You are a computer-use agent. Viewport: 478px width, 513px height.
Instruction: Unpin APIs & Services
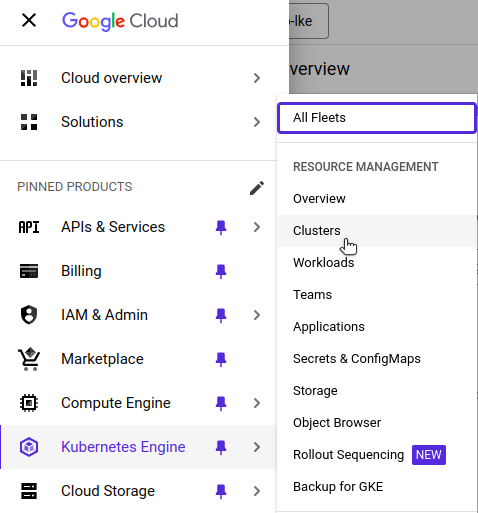[x=221, y=227]
